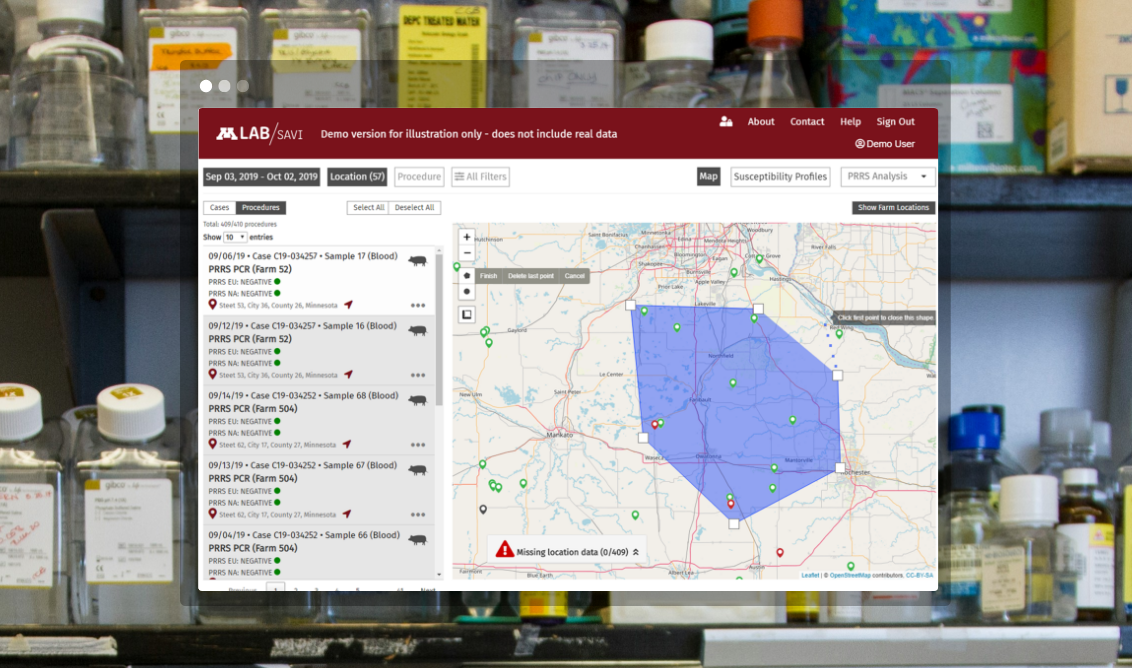Open the Leaflet attribution link
Screen dimensions: 1132x668
[810, 576]
